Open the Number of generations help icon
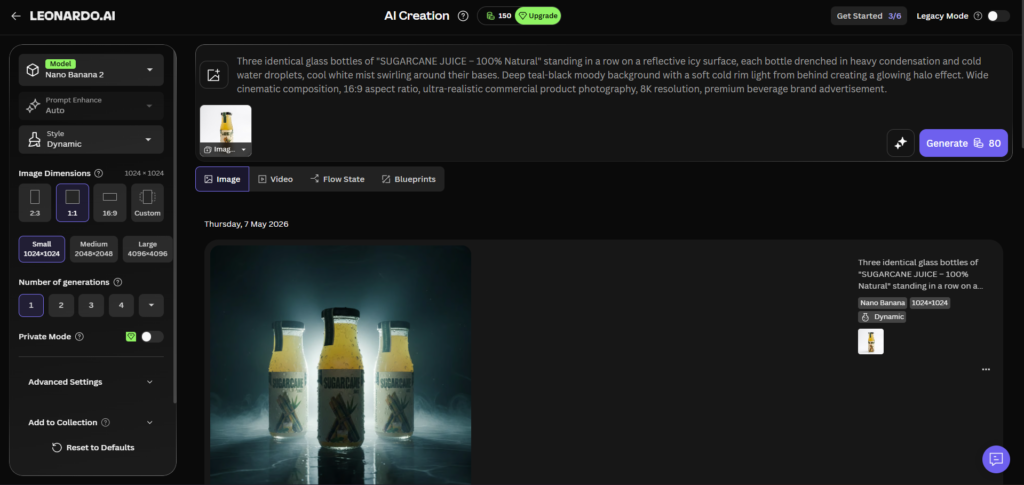Image resolution: width=1024 pixels, height=485 pixels. (118, 283)
